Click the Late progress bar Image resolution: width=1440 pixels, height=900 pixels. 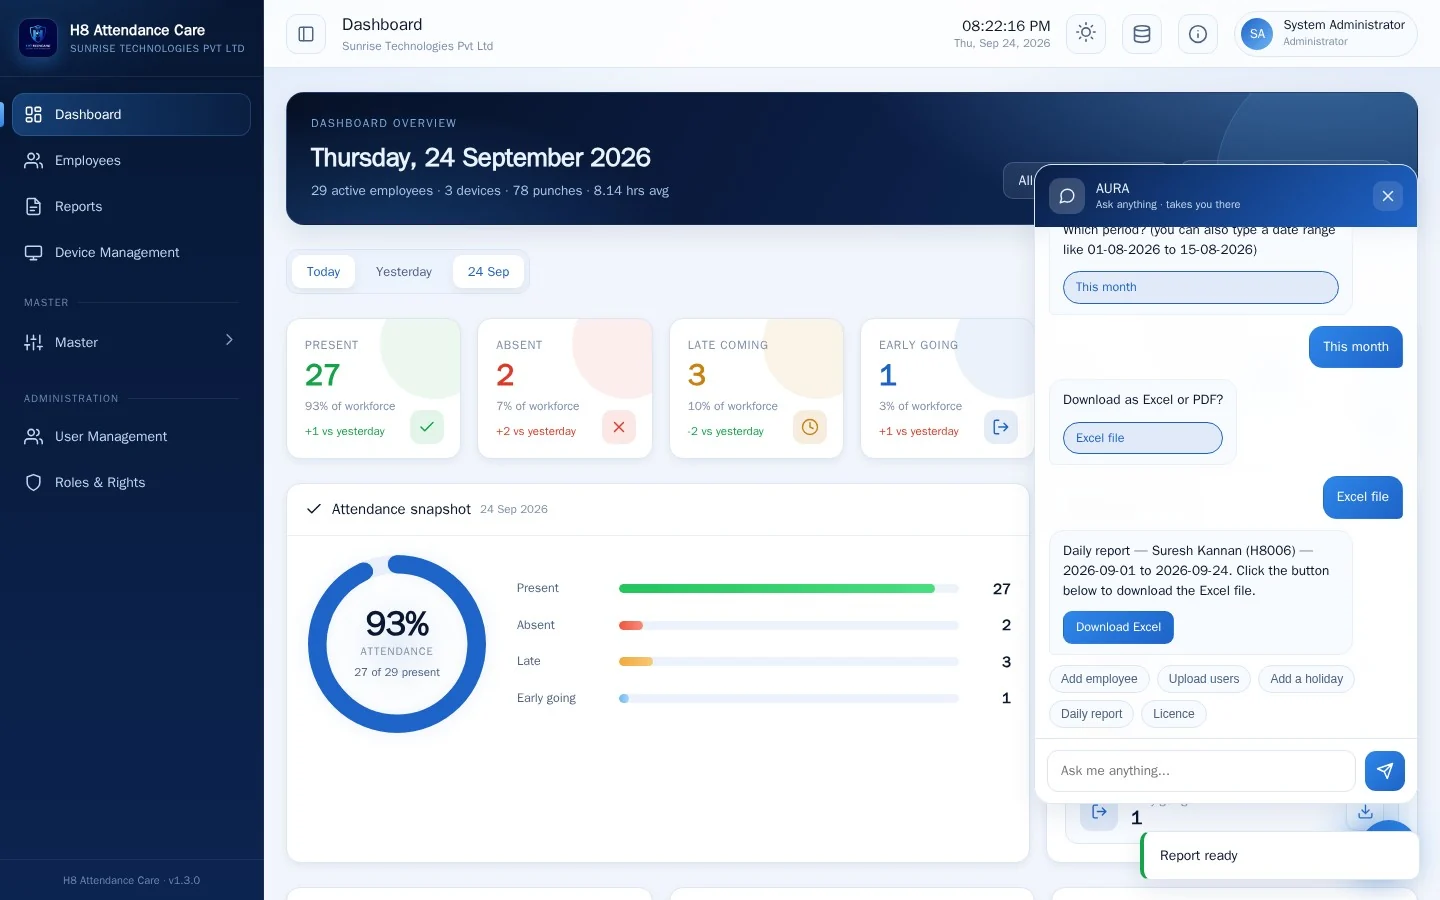[x=789, y=662]
